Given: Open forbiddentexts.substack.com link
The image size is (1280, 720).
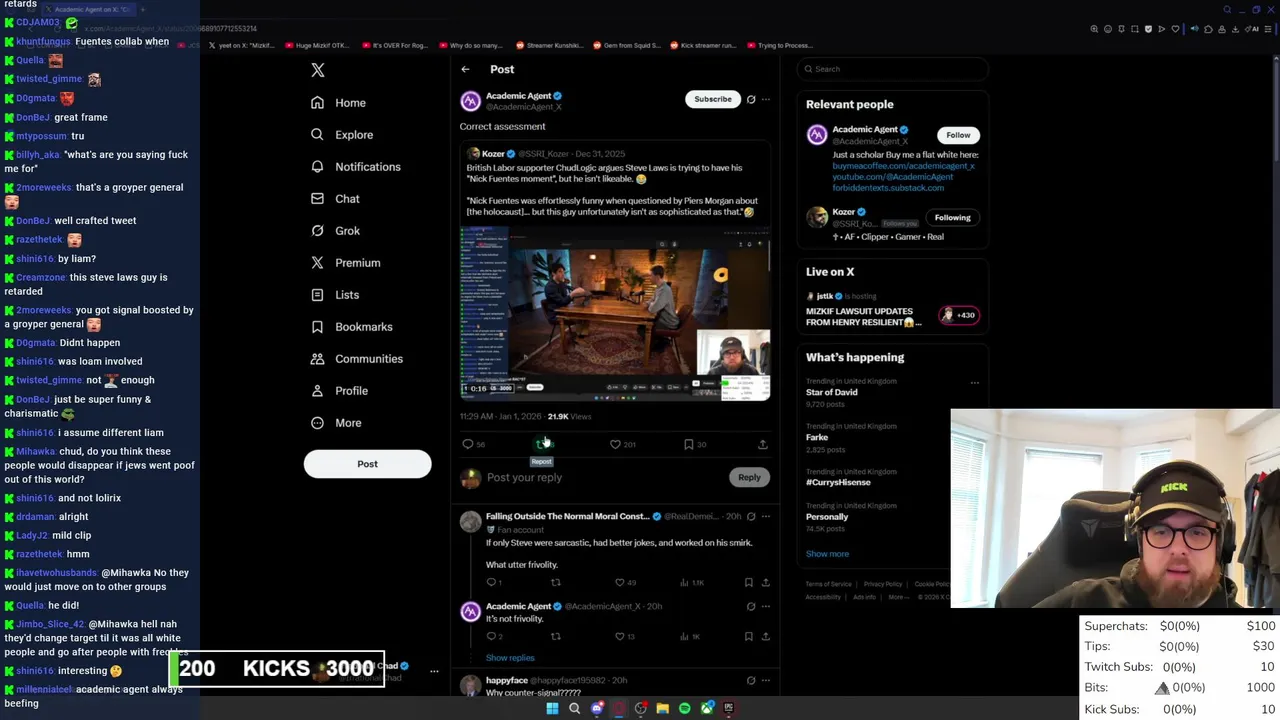Looking at the screenshot, I should click(x=888, y=188).
